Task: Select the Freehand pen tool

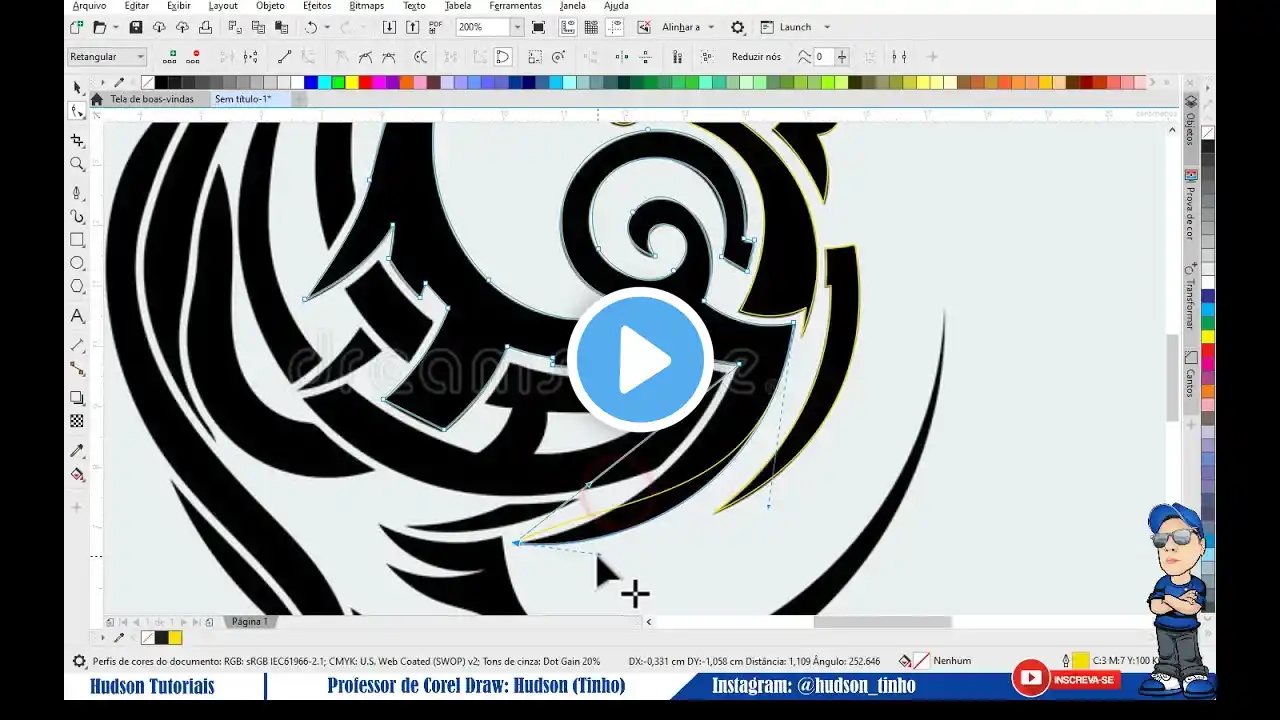Action: pyautogui.click(x=77, y=193)
